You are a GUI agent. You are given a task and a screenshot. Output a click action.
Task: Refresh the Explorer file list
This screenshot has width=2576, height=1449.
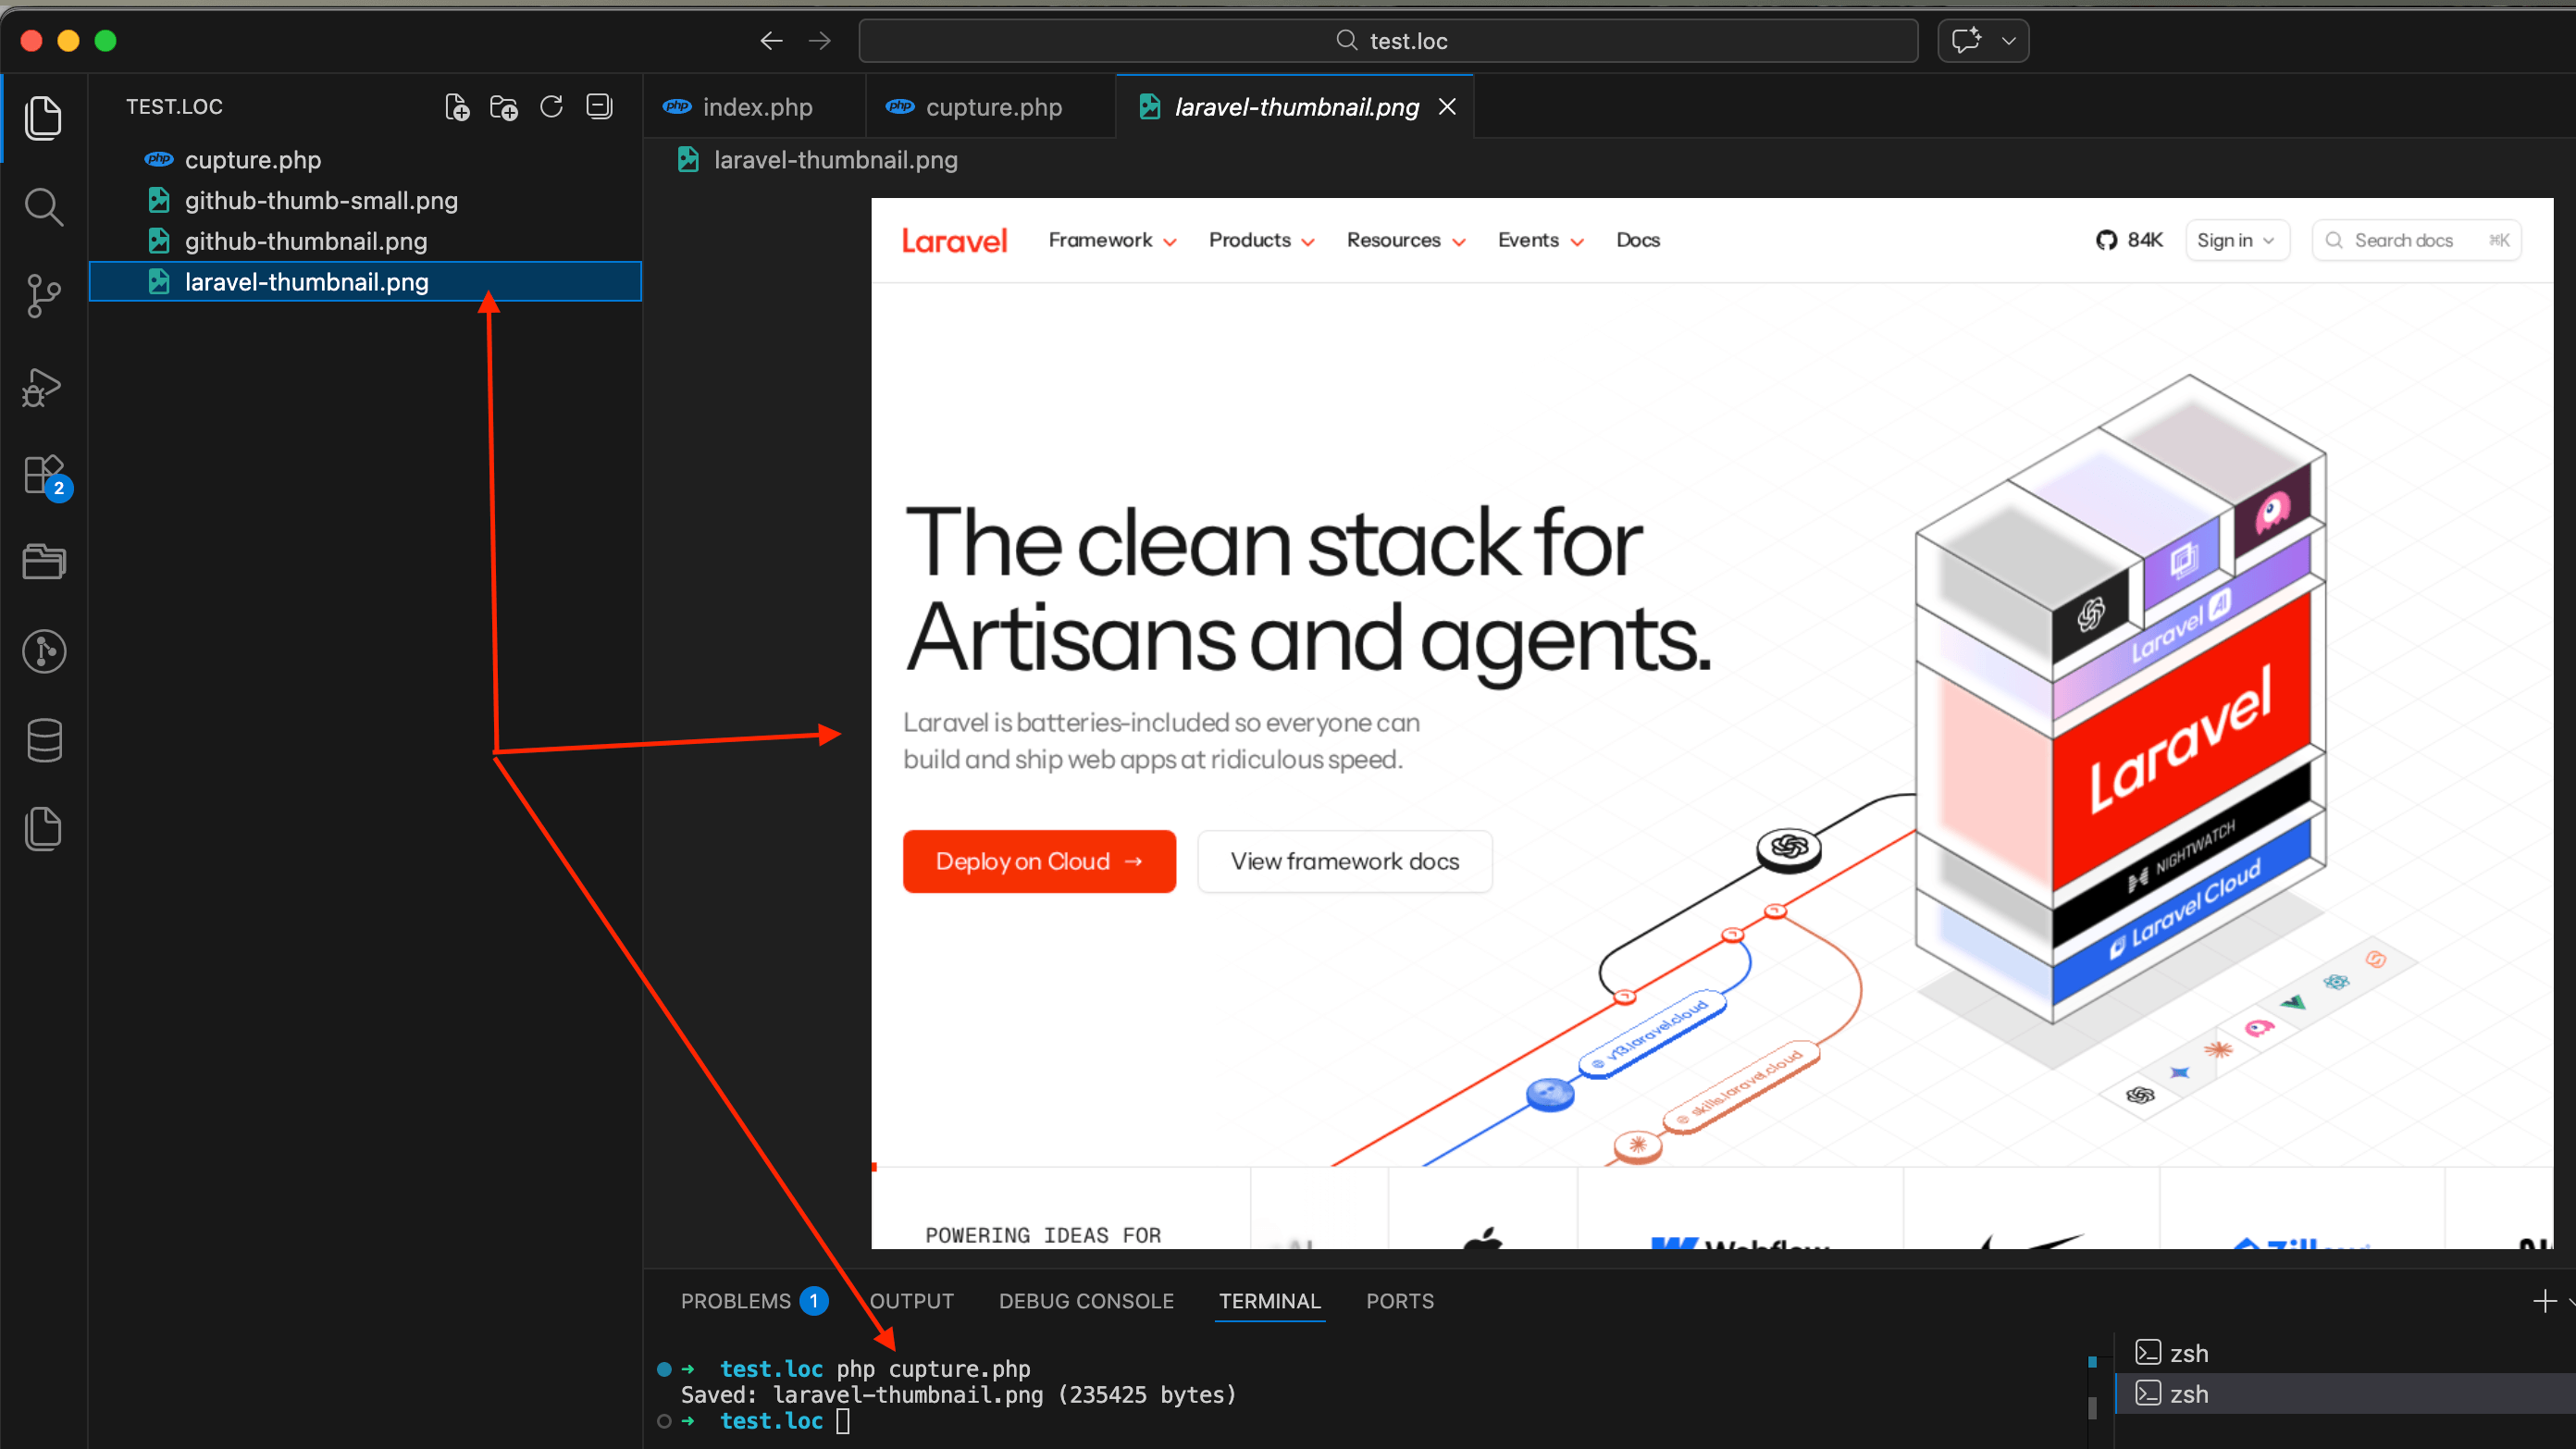551,106
